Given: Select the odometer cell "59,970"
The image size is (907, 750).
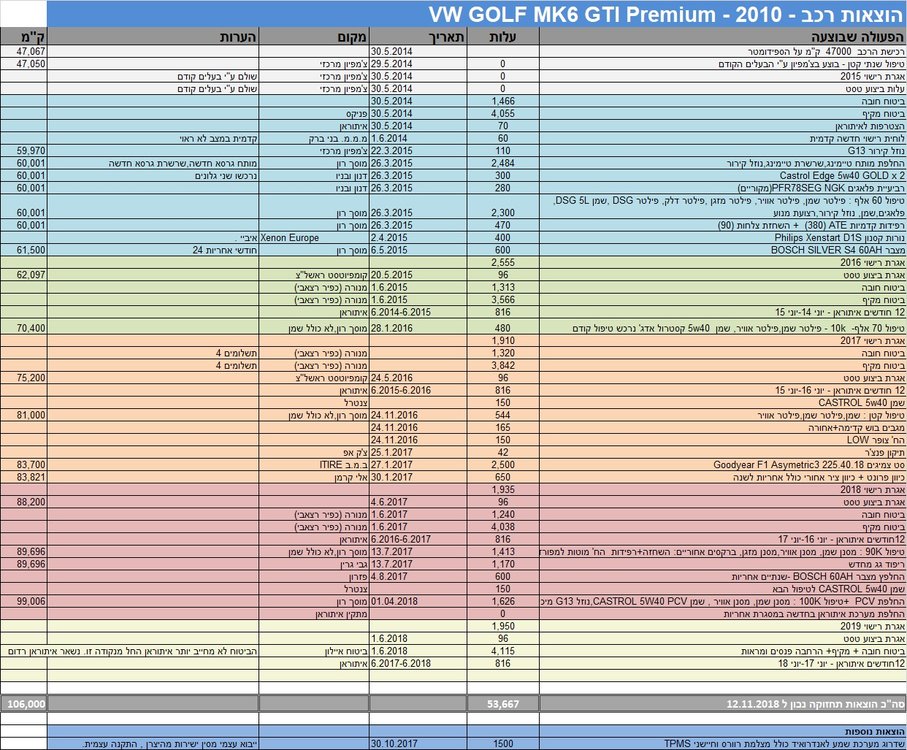Looking at the screenshot, I should (x=23, y=151).
